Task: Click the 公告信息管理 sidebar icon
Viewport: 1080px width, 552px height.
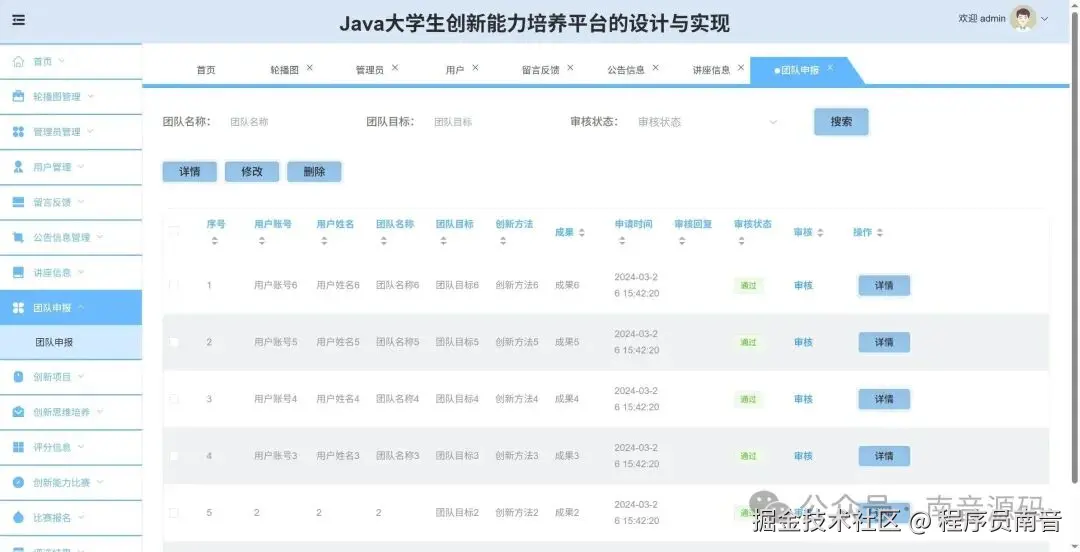Action: pos(19,237)
